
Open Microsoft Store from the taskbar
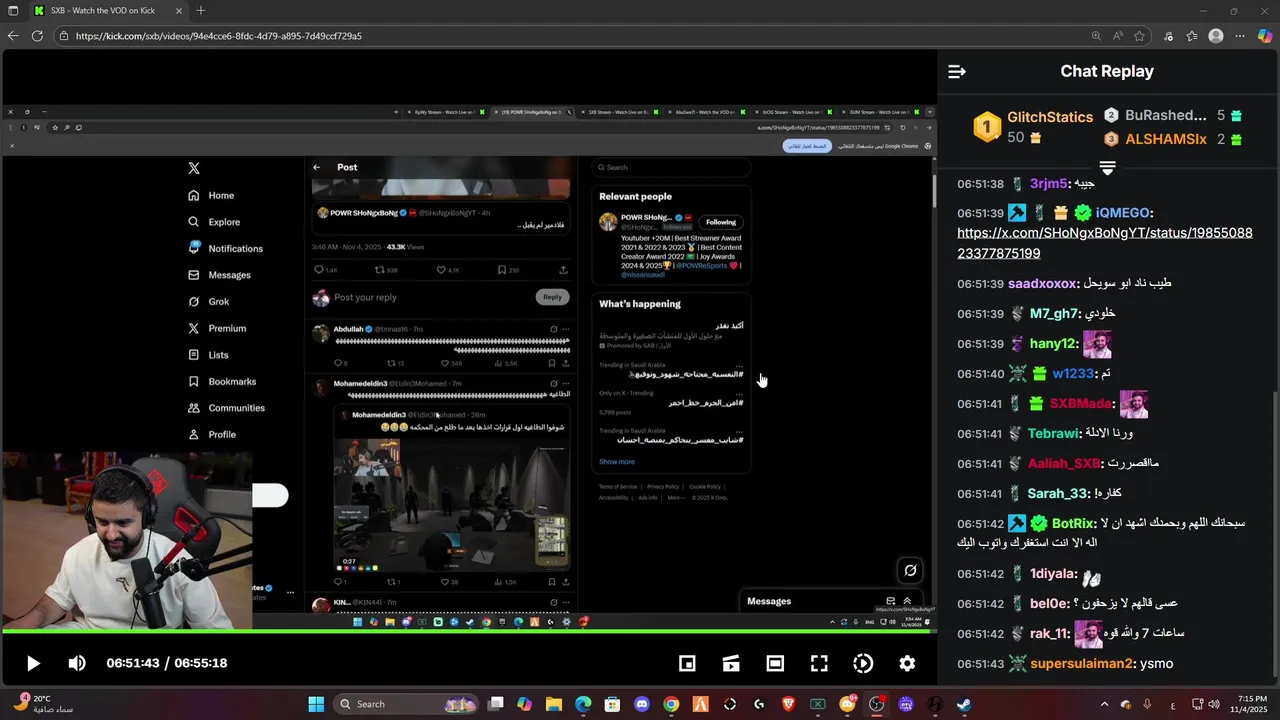pos(612,704)
